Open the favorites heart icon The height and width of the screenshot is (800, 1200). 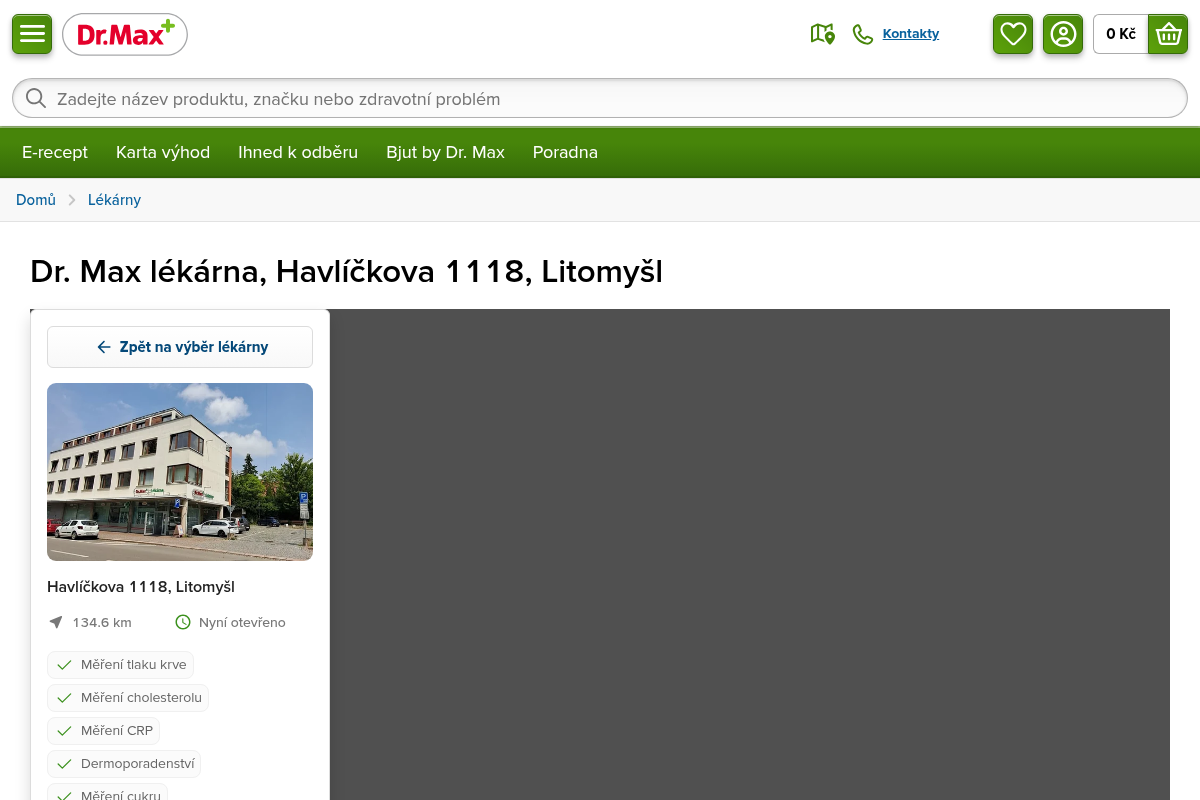click(x=1013, y=34)
